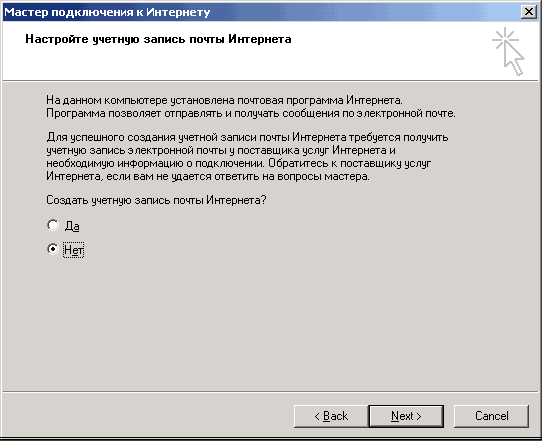The width and height of the screenshot is (542, 441).
Task: Close the wizard with the X button
Action: [x=529, y=12]
